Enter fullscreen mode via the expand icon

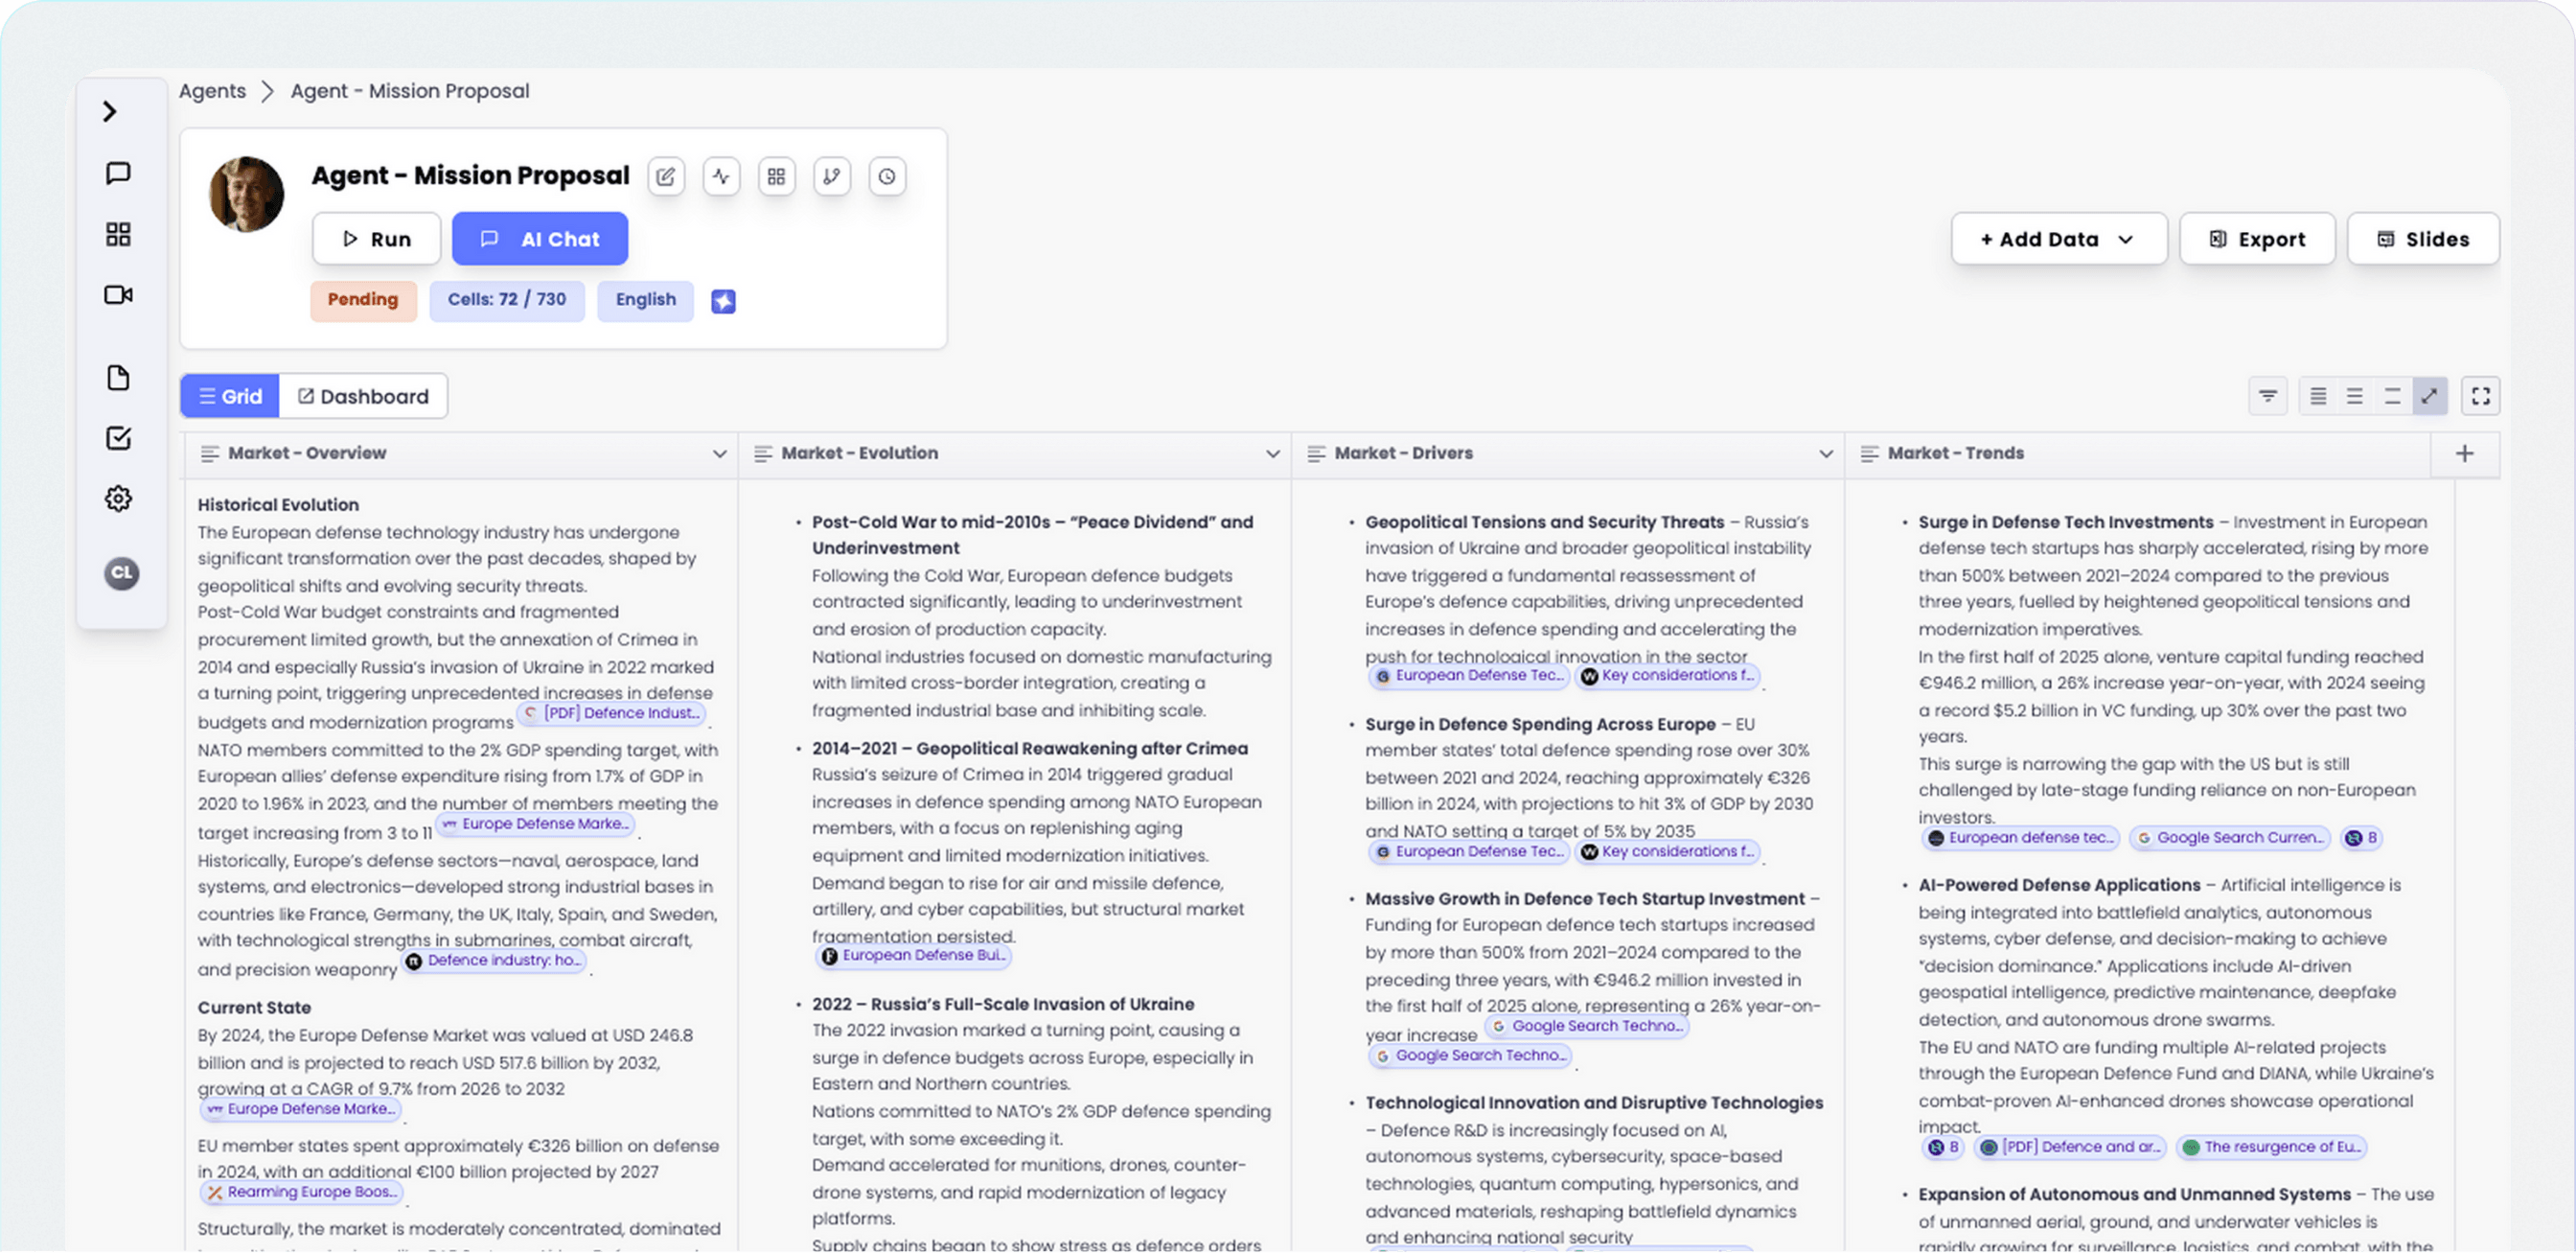pyautogui.click(x=2481, y=395)
